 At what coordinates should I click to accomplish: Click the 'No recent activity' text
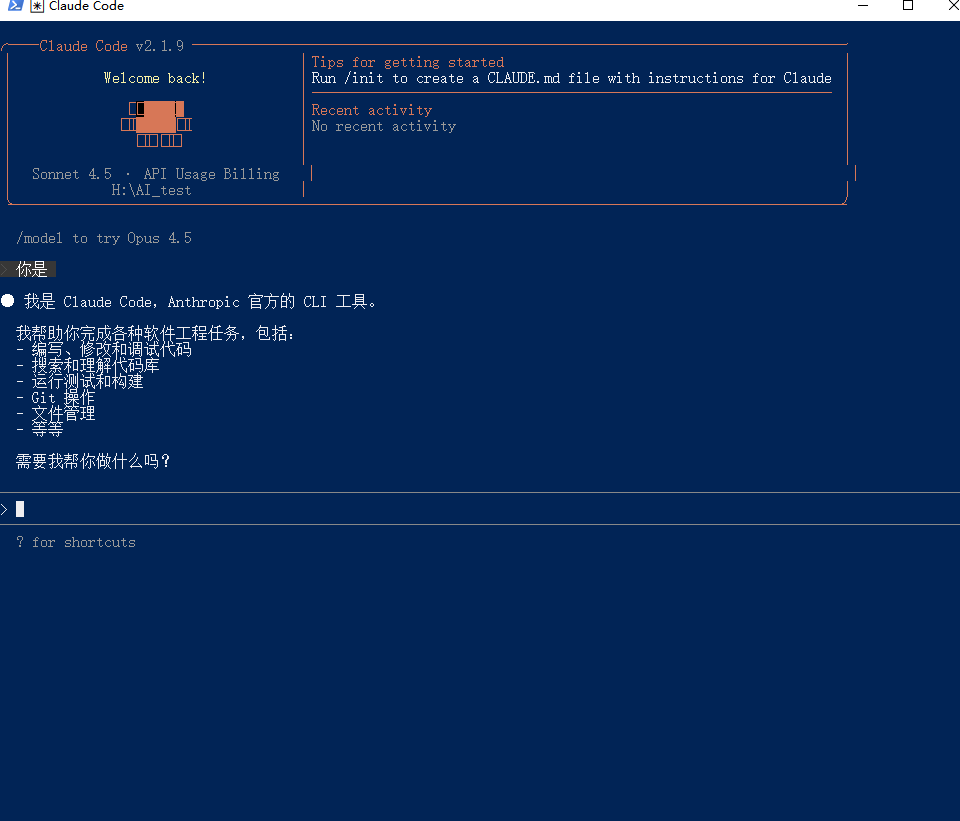tap(384, 126)
